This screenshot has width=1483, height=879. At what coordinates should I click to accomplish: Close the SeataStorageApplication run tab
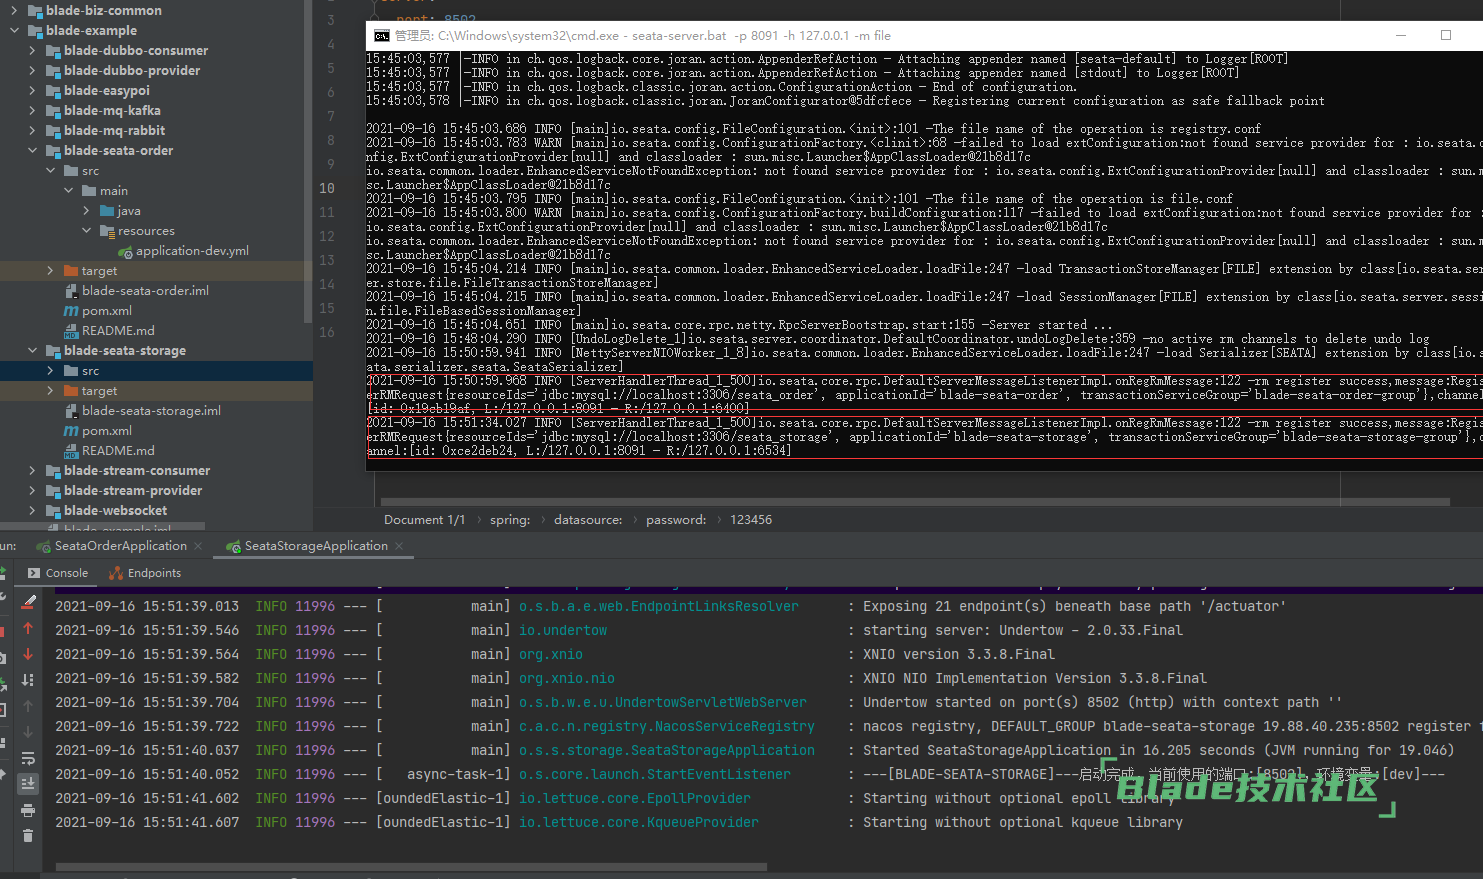tap(399, 546)
